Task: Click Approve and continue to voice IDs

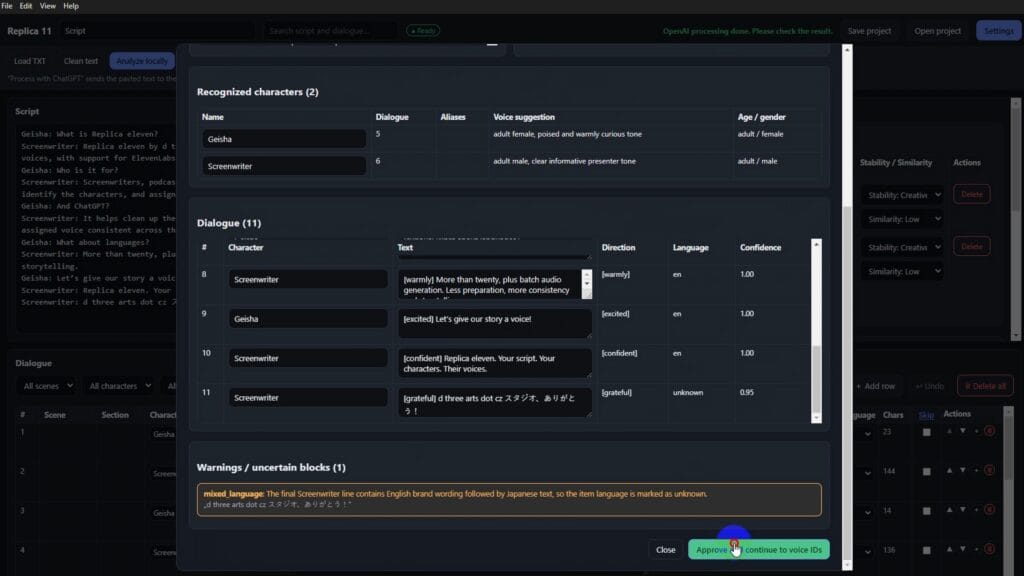Action: coord(759,550)
